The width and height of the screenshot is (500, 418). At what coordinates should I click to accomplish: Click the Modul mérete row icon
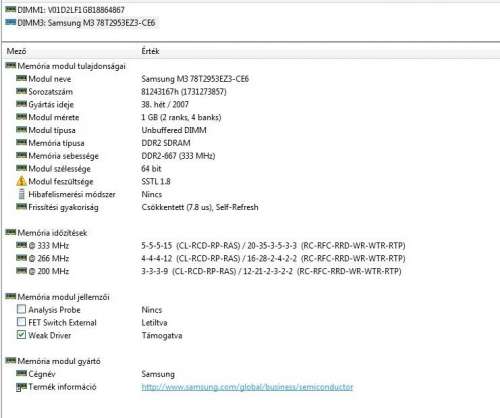click(21, 117)
